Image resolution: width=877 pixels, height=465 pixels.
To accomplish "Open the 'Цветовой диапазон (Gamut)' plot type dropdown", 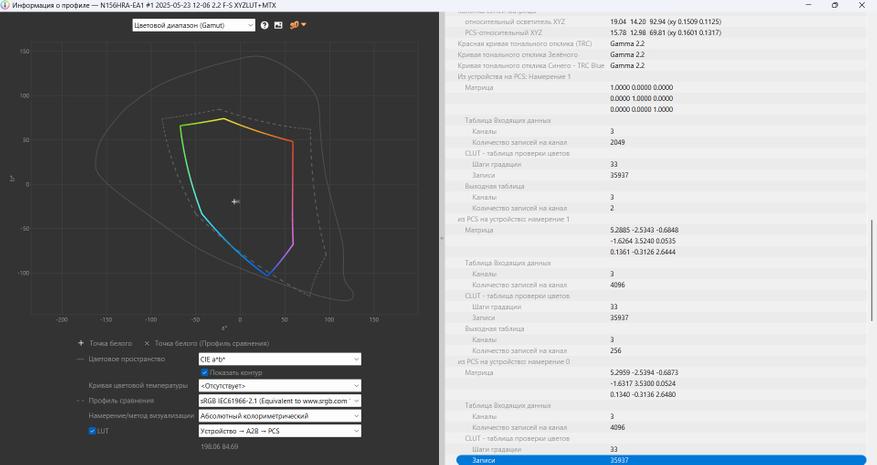I will tap(194, 25).
